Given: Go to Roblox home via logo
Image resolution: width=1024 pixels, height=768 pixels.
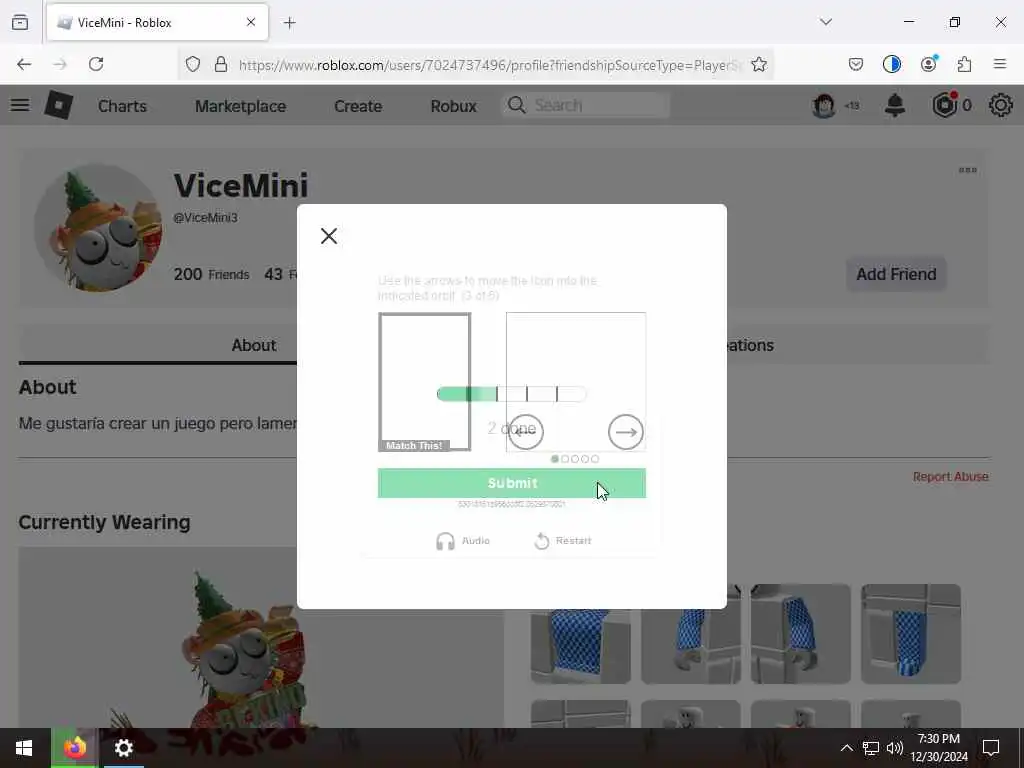Looking at the screenshot, I should (x=58, y=105).
